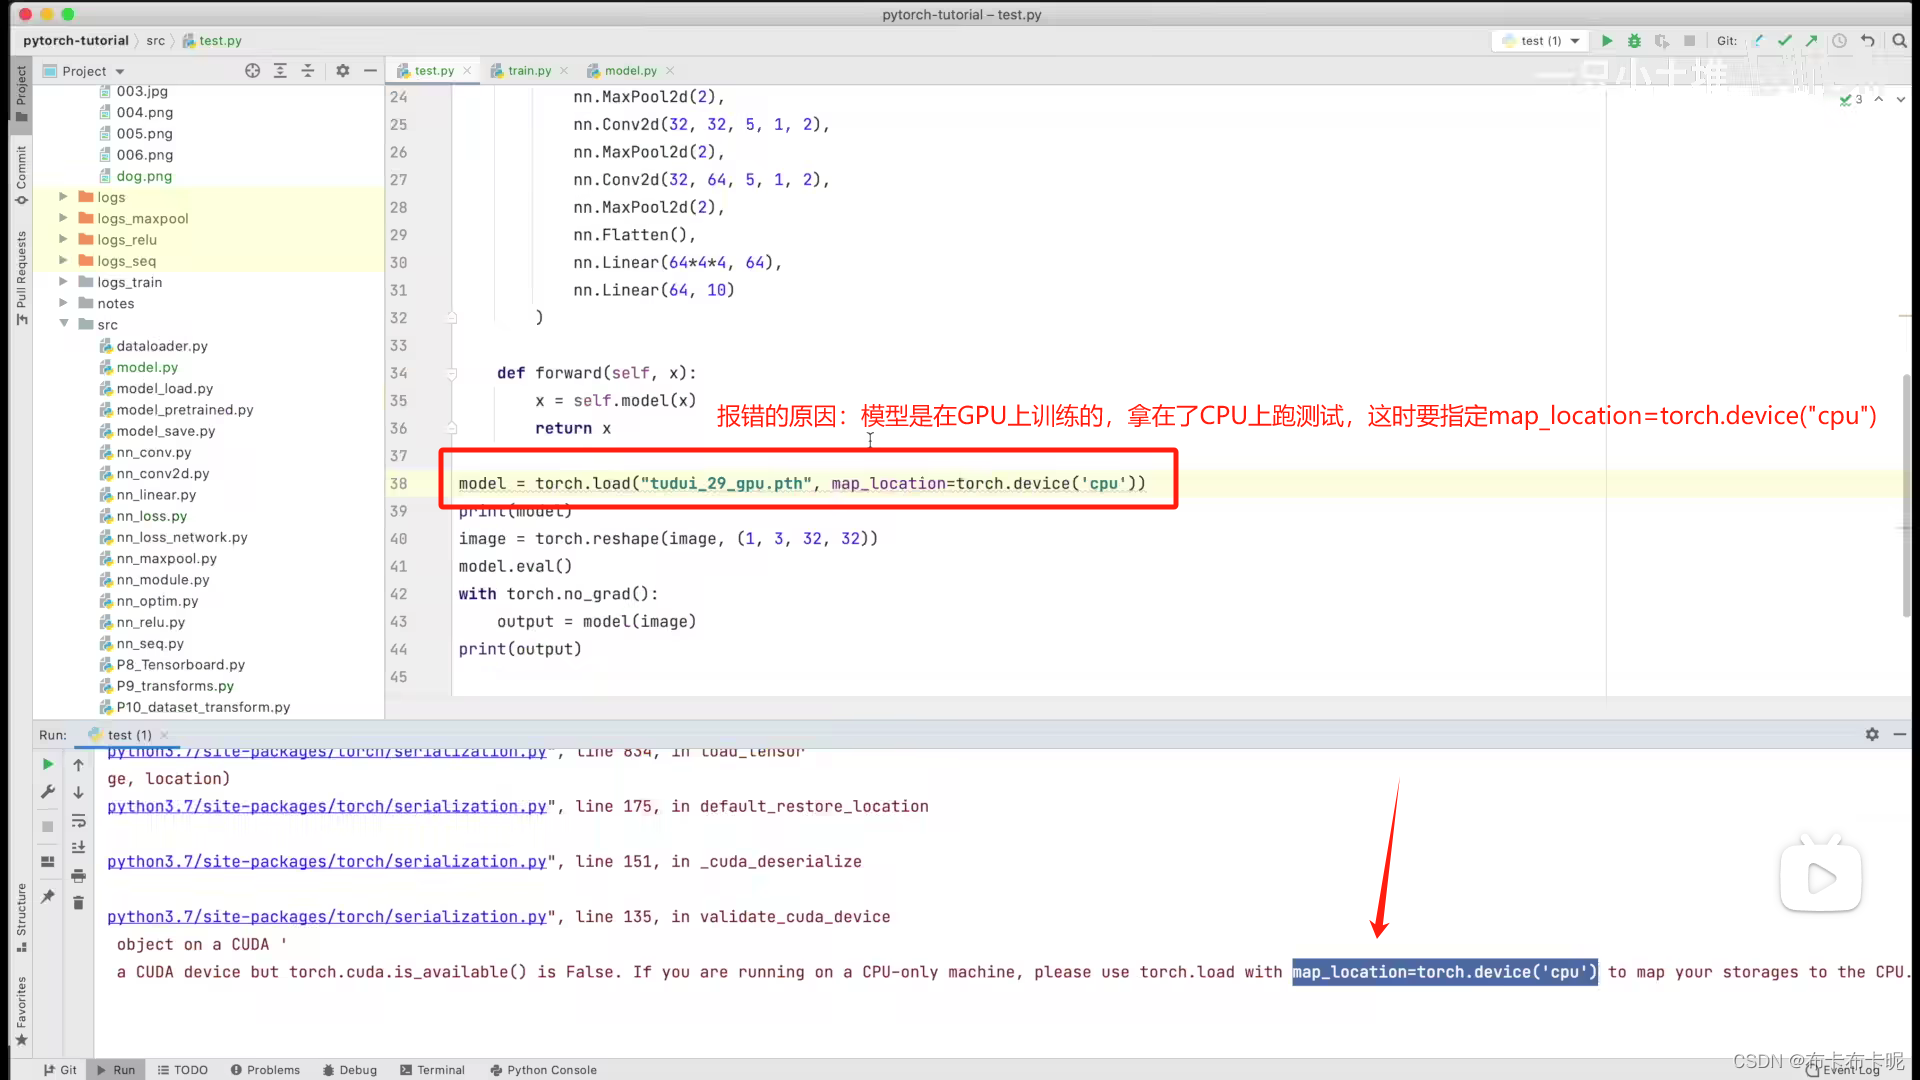1920x1080 pixels.
Task: Collapse all in Project panel
Action: 308,71
